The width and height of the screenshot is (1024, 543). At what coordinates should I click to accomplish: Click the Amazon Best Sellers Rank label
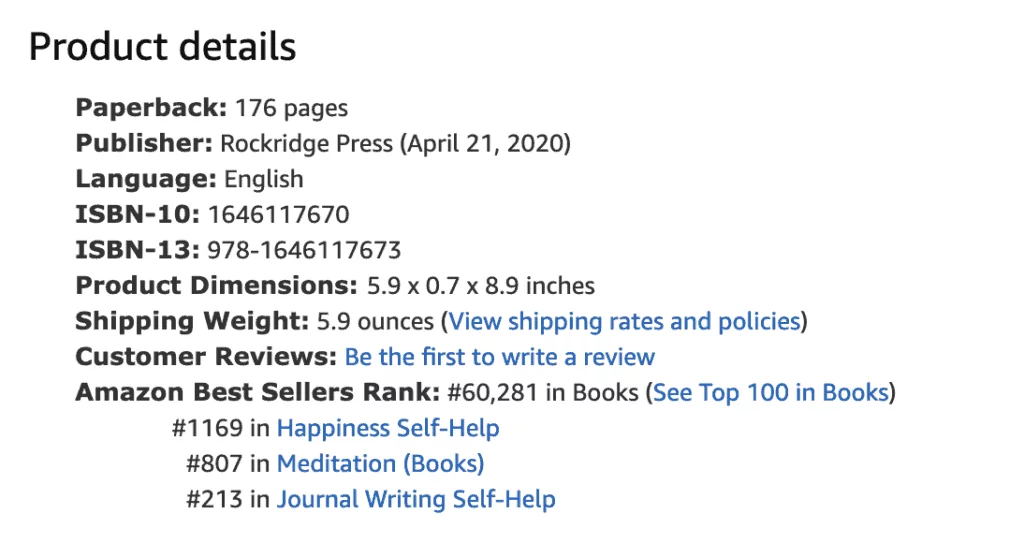click(x=258, y=392)
